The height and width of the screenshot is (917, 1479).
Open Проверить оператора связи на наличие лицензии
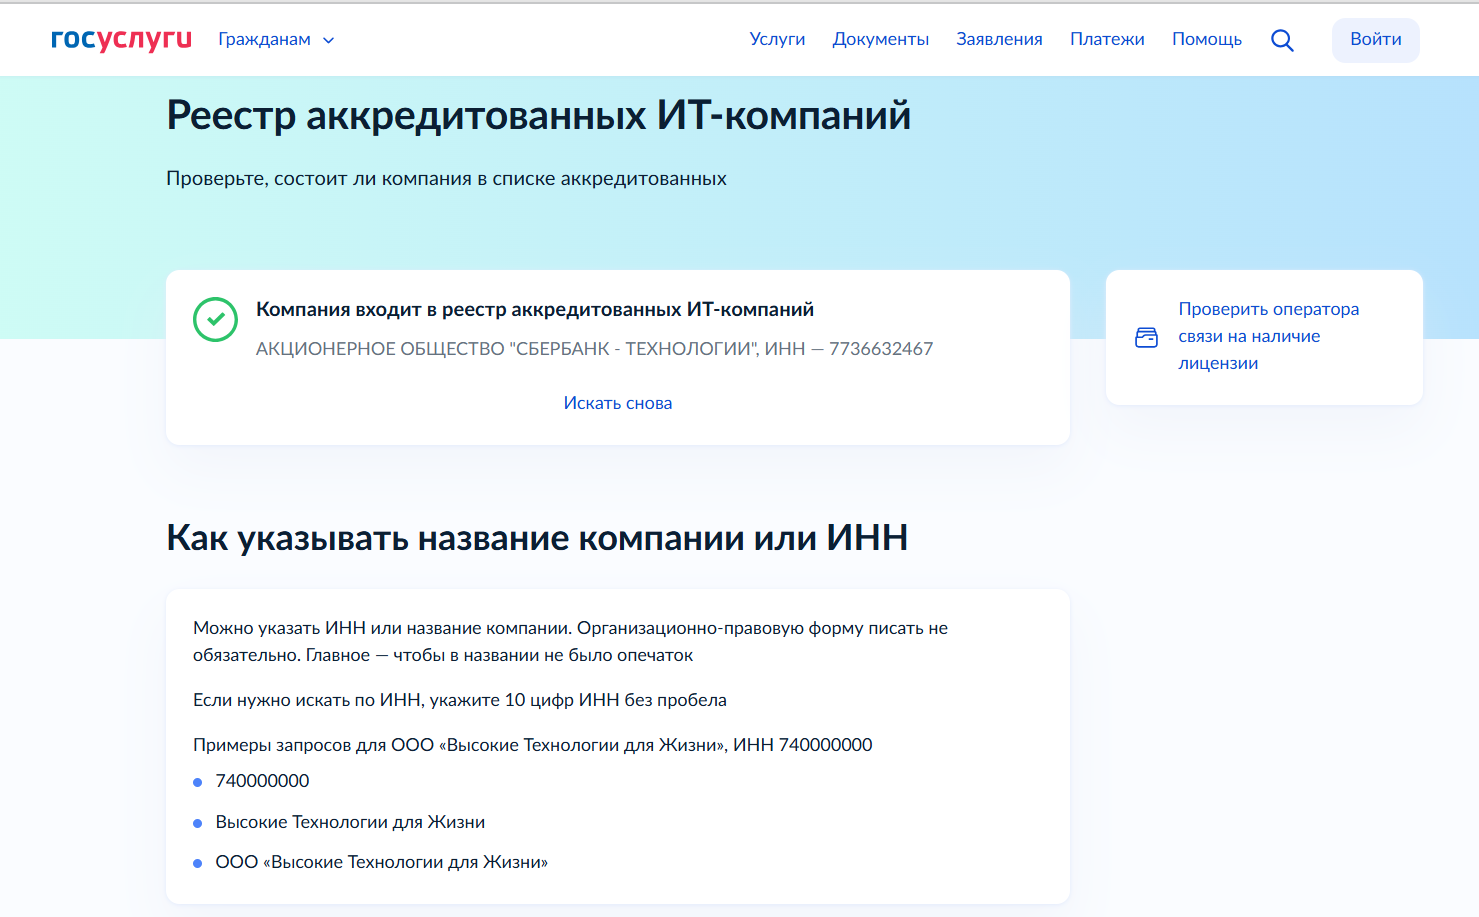pos(1268,336)
